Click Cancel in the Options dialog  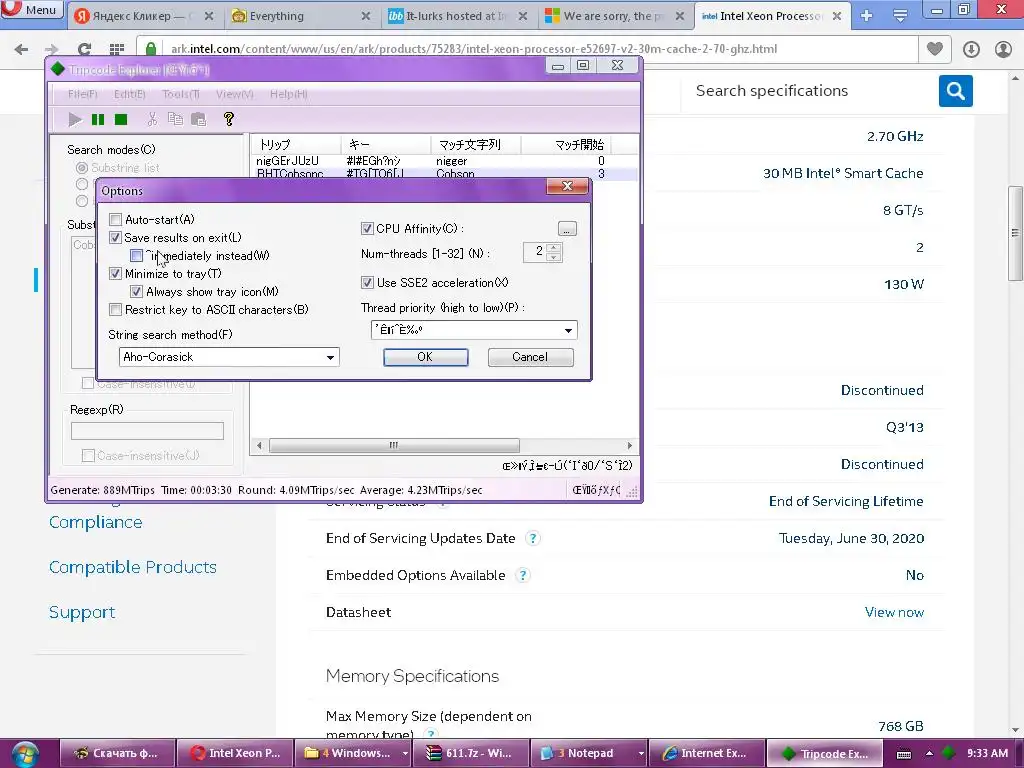530,357
